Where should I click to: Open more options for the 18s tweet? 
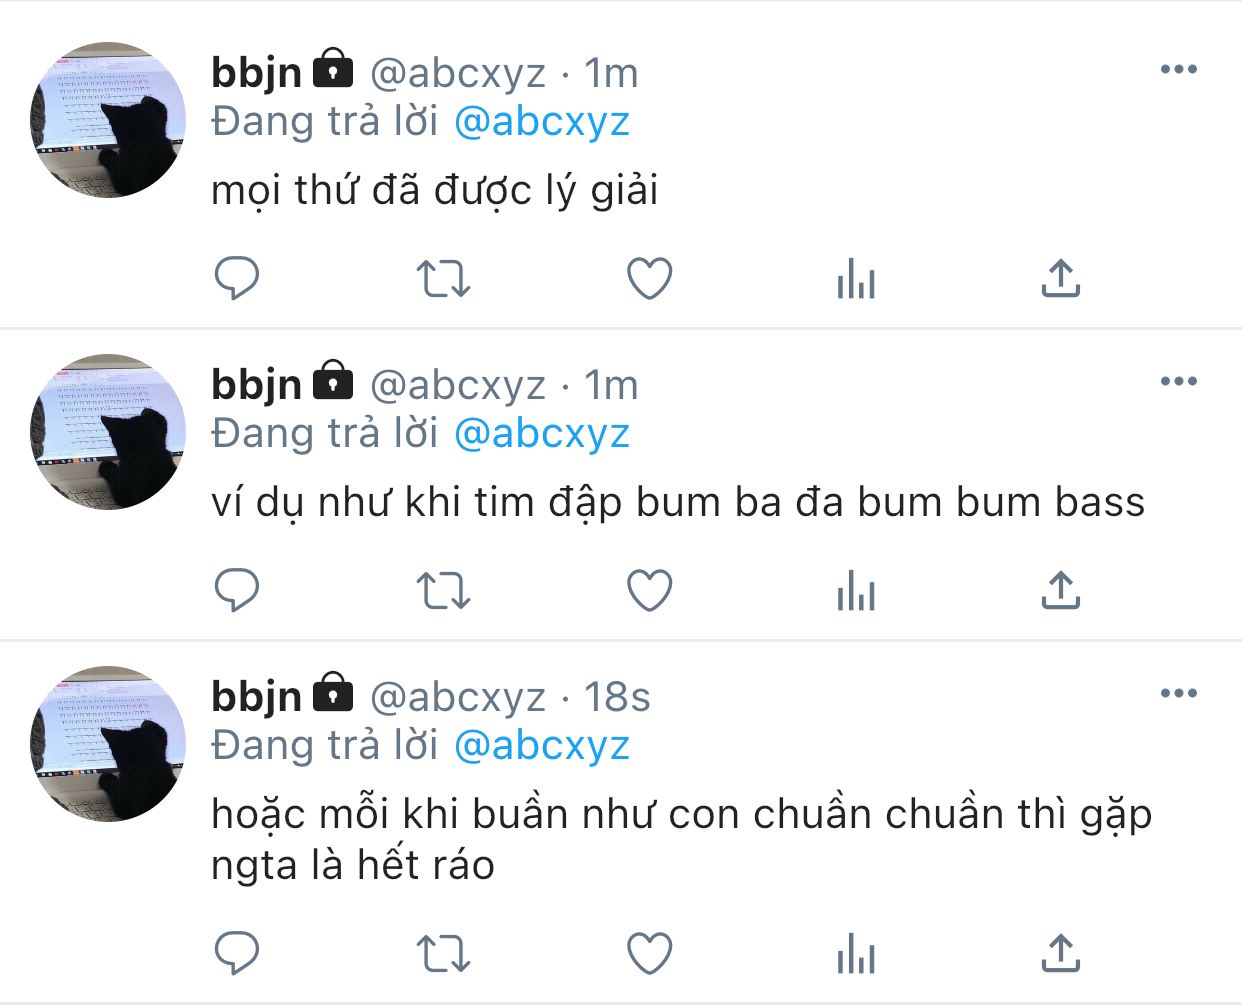pyautogui.click(x=1179, y=693)
